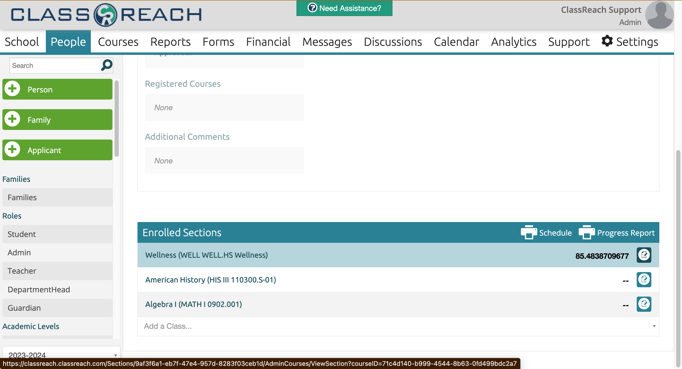Open the Analytics menu
This screenshot has width=682, height=369.
tap(514, 42)
